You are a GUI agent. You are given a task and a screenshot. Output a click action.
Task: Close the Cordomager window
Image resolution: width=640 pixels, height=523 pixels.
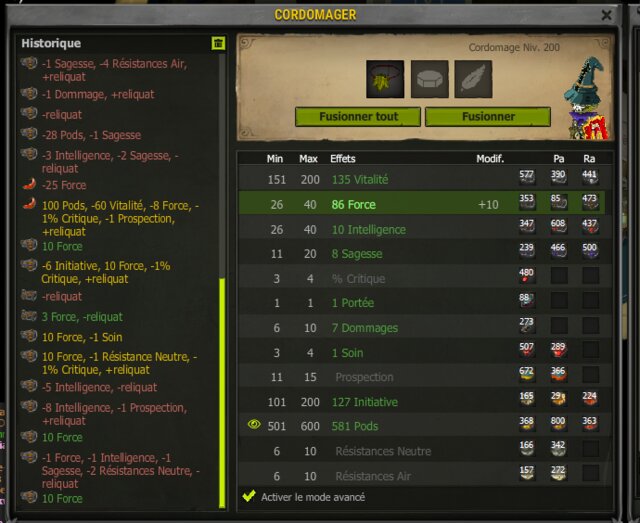coord(607,15)
